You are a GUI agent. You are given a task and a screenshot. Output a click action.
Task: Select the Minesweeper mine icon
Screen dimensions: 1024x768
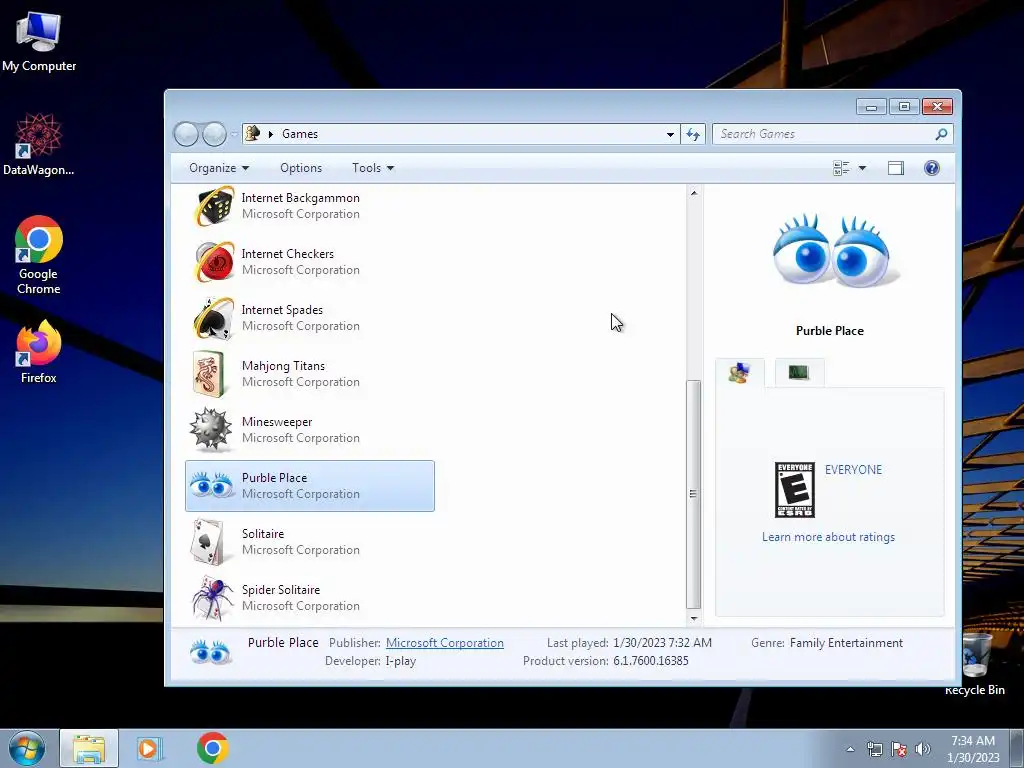coord(210,430)
